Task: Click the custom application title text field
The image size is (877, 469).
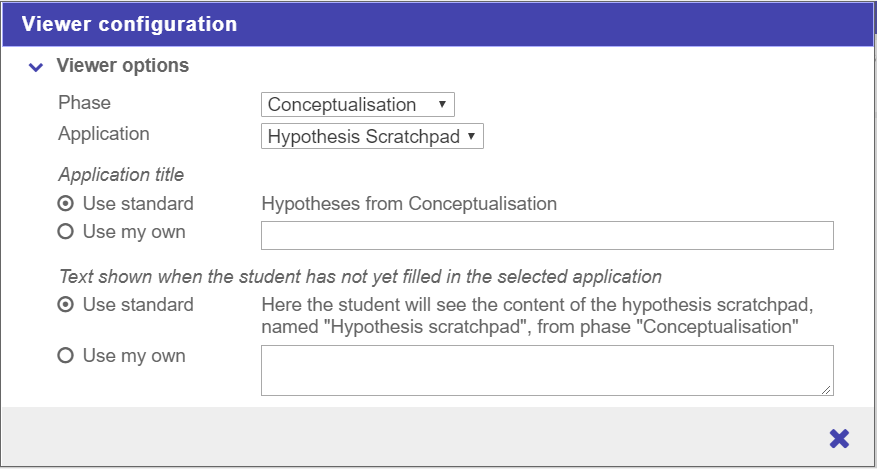Action: click(x=547, y=235)
